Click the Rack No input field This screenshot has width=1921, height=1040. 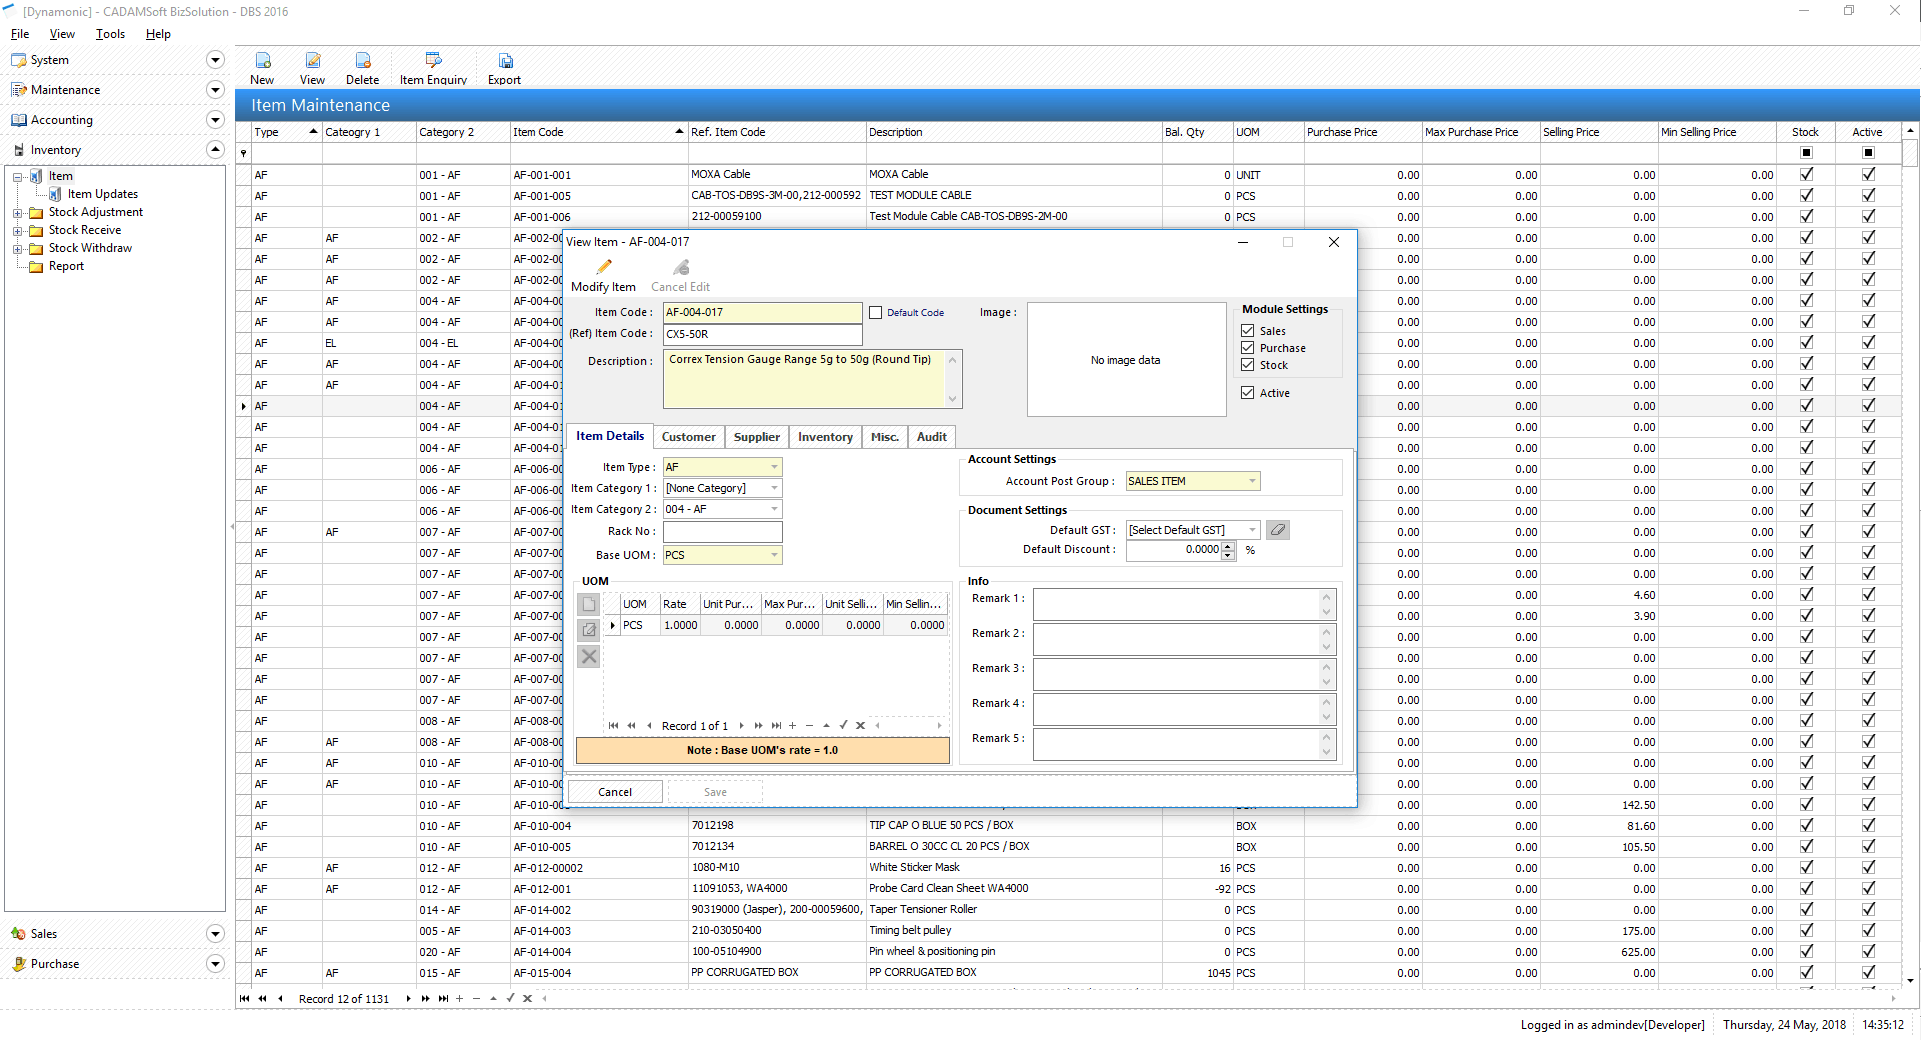click(x=722, y=532)
